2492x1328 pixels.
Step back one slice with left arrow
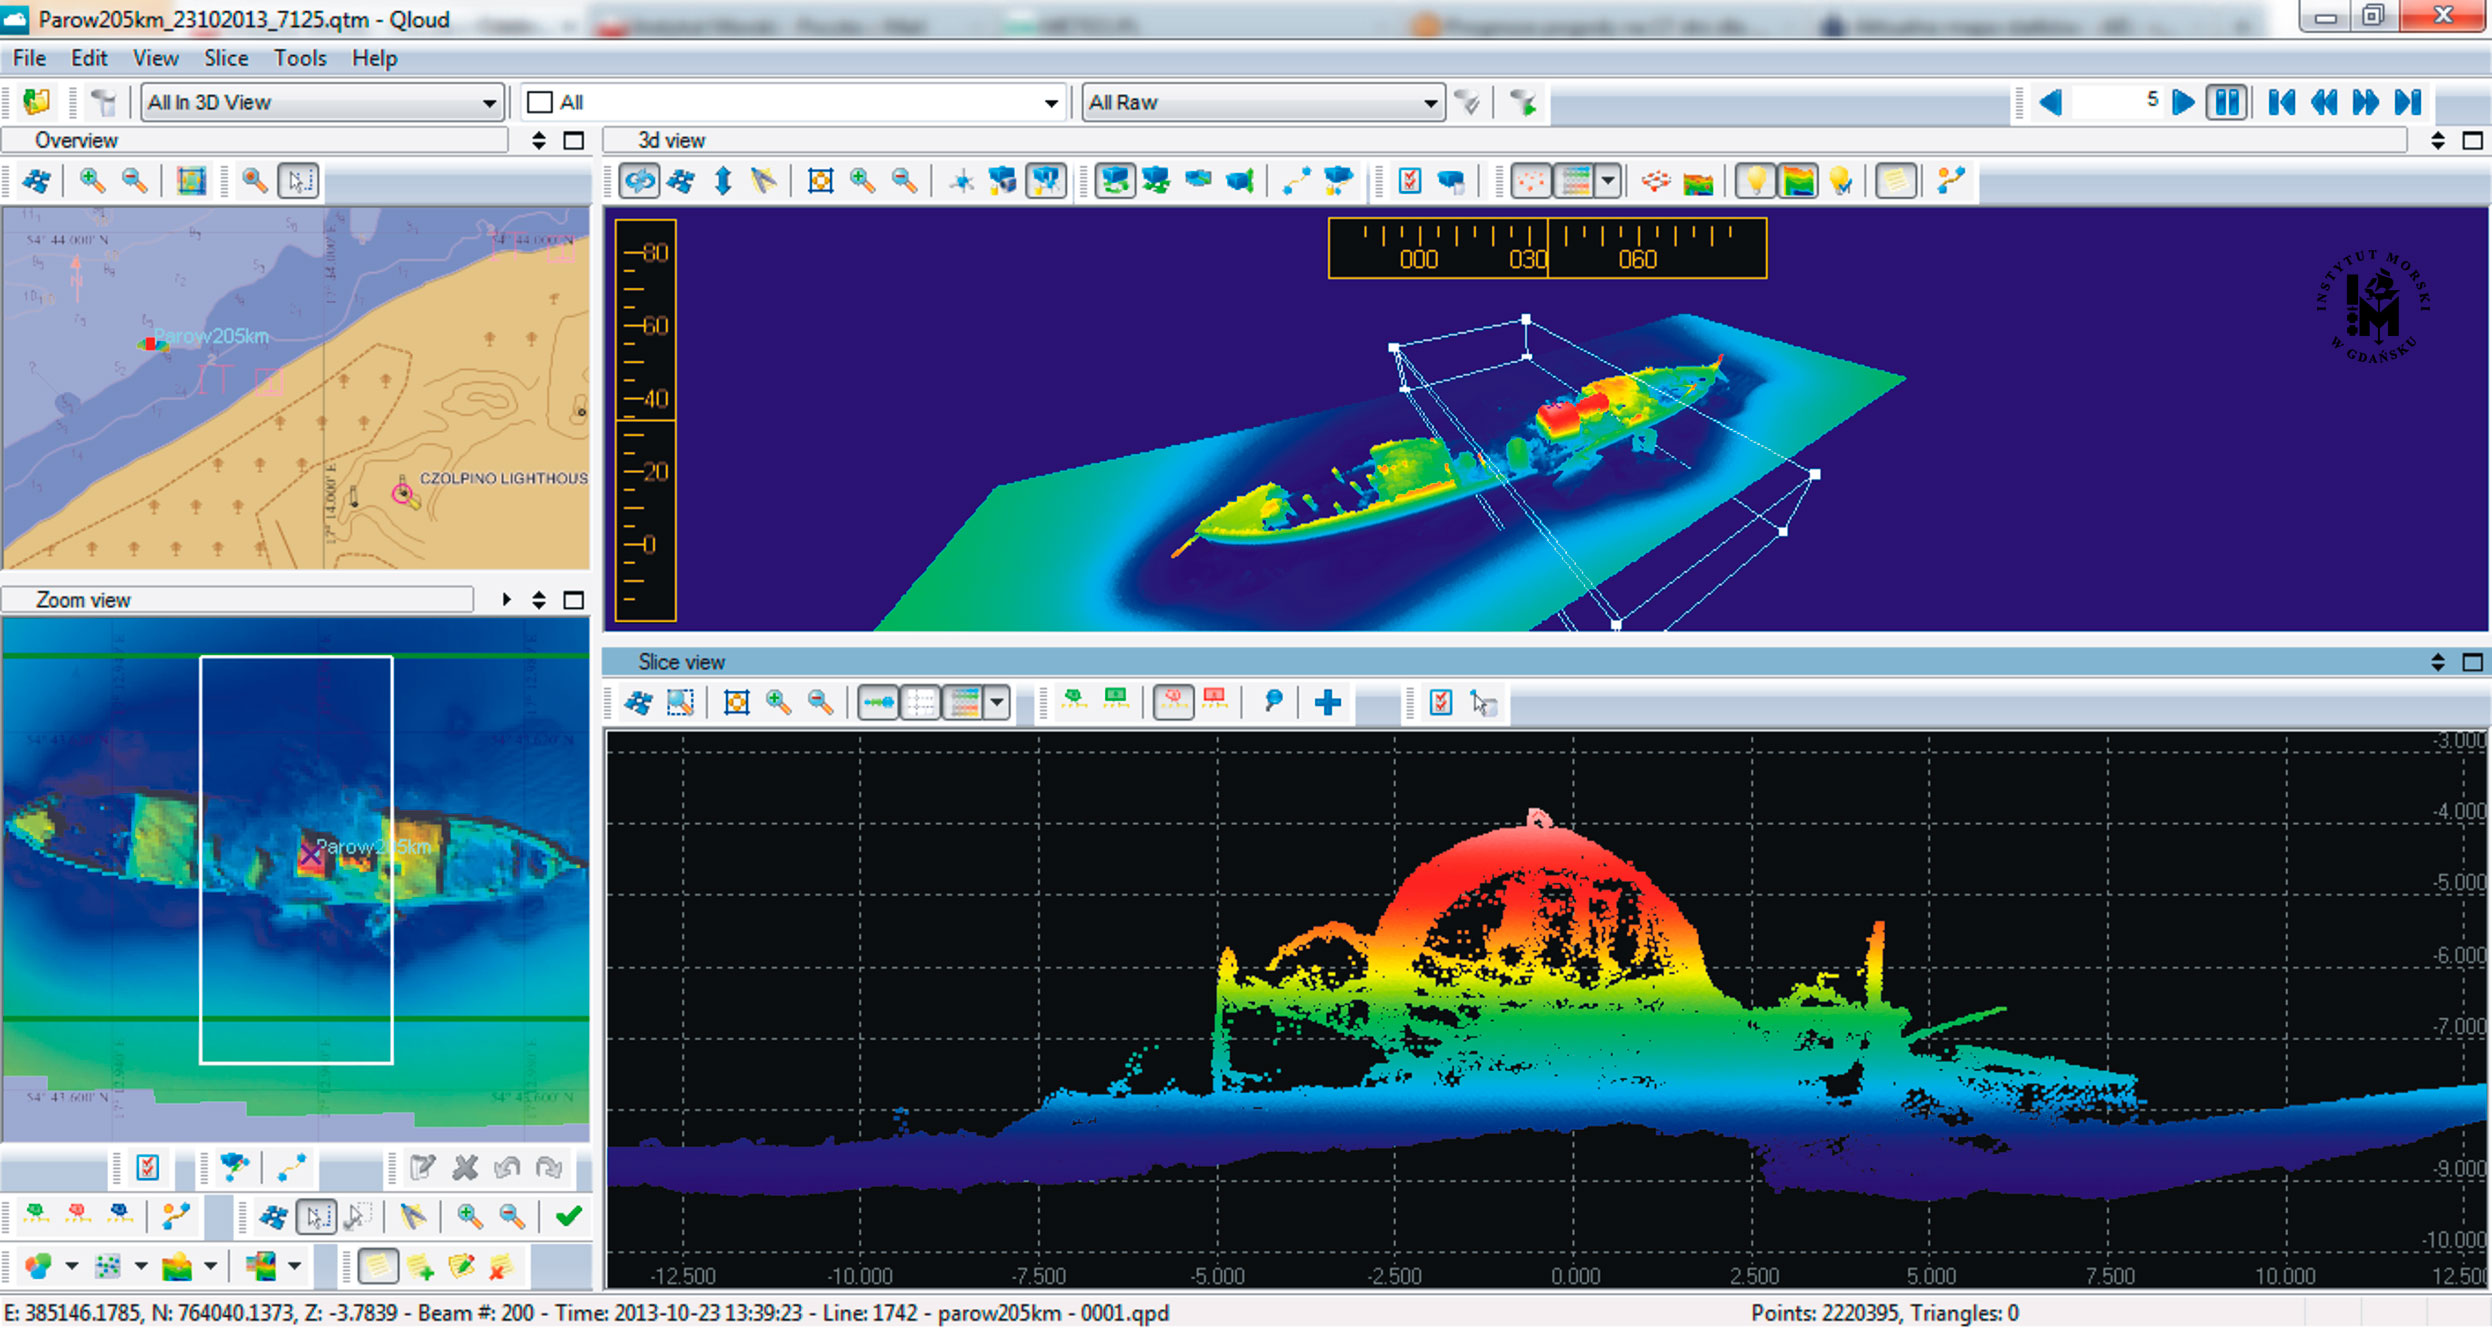point(2050,102)
